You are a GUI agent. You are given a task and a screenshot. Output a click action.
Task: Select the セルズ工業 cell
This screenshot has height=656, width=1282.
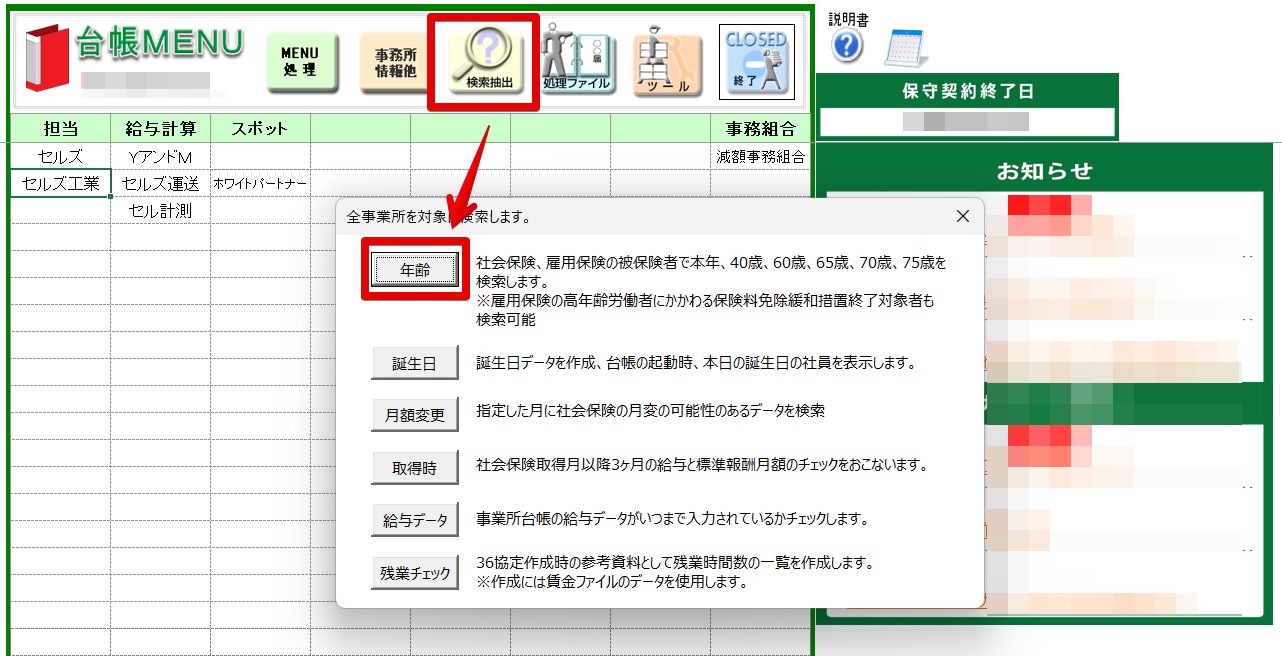coord(60,184)
